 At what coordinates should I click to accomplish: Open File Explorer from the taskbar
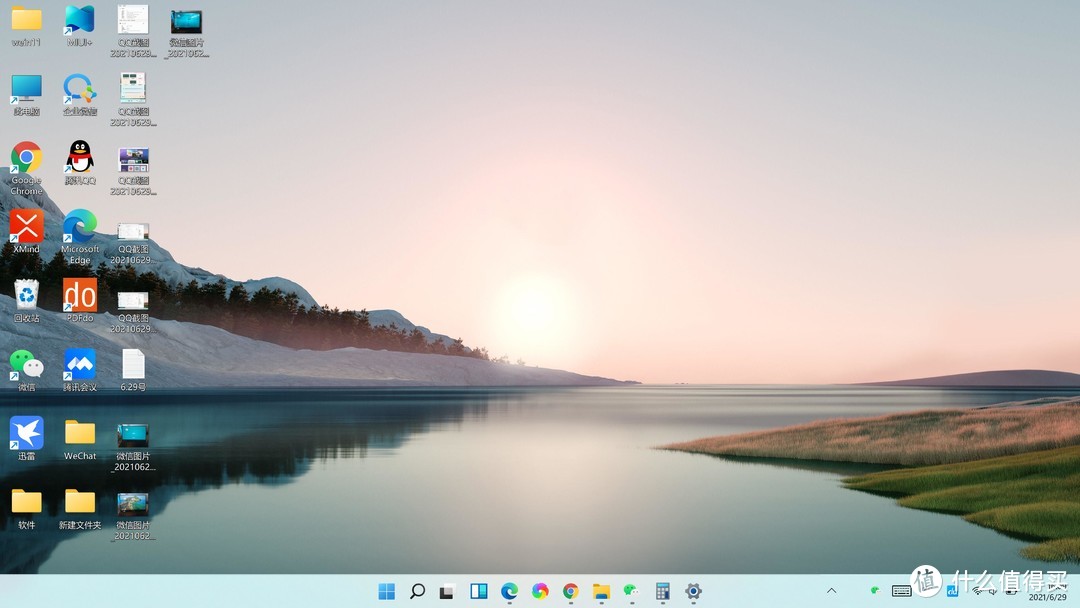(601, 591)
